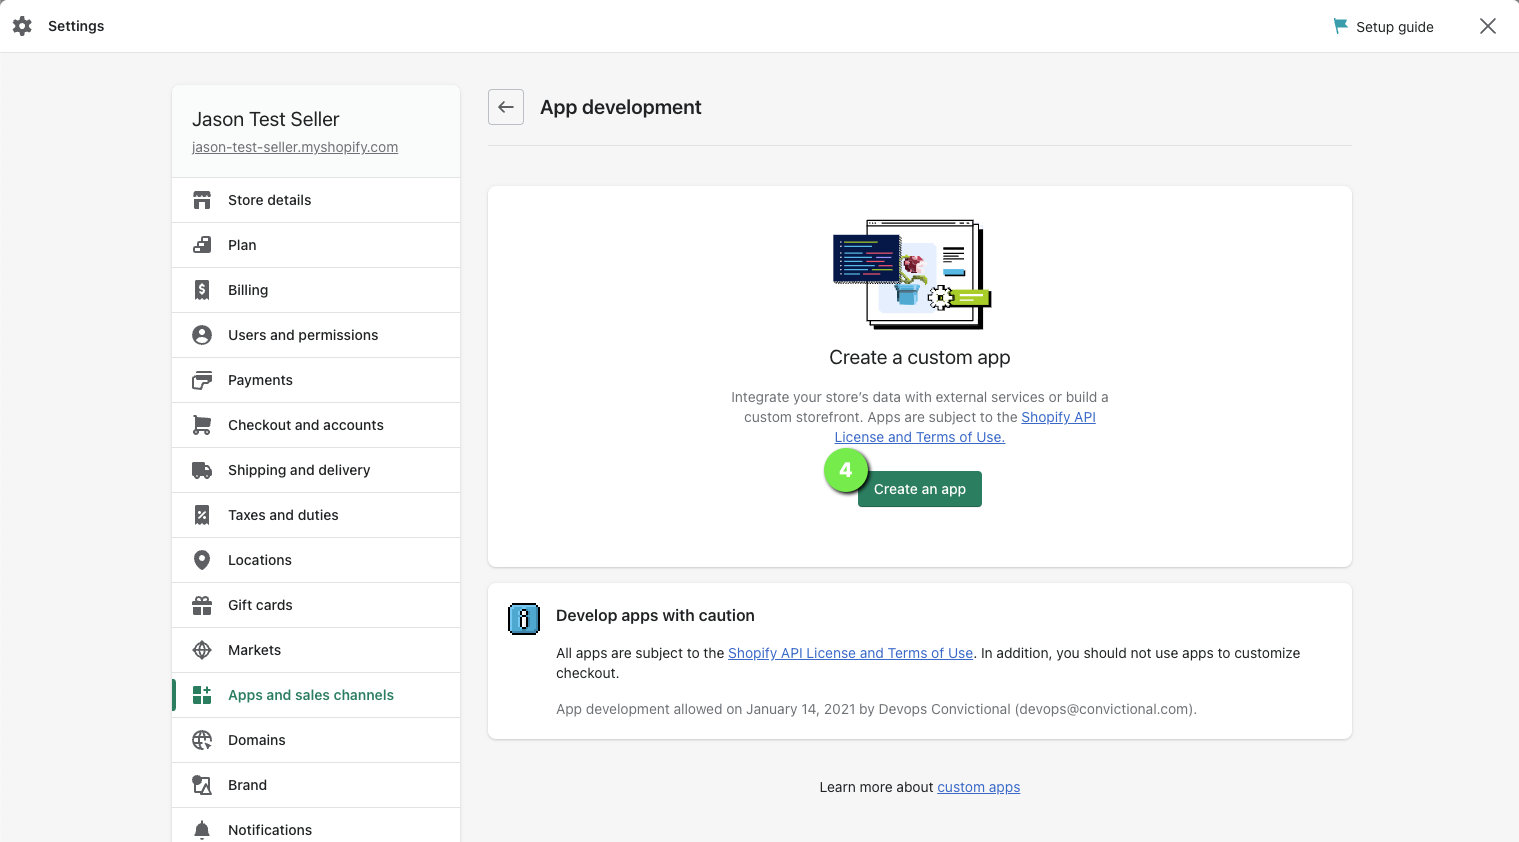Open the Plan settings page

click(x=316, y=245)
